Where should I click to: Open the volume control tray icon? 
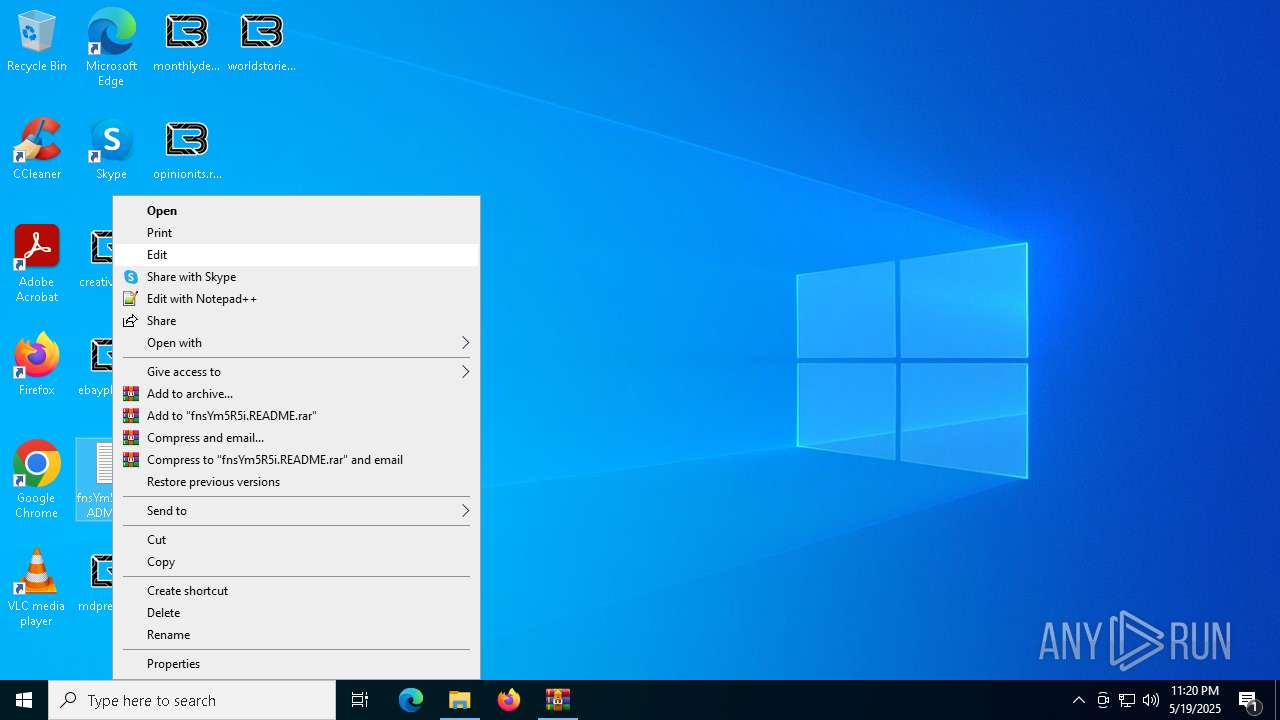pyautogui.click(x=1151, y=700)
